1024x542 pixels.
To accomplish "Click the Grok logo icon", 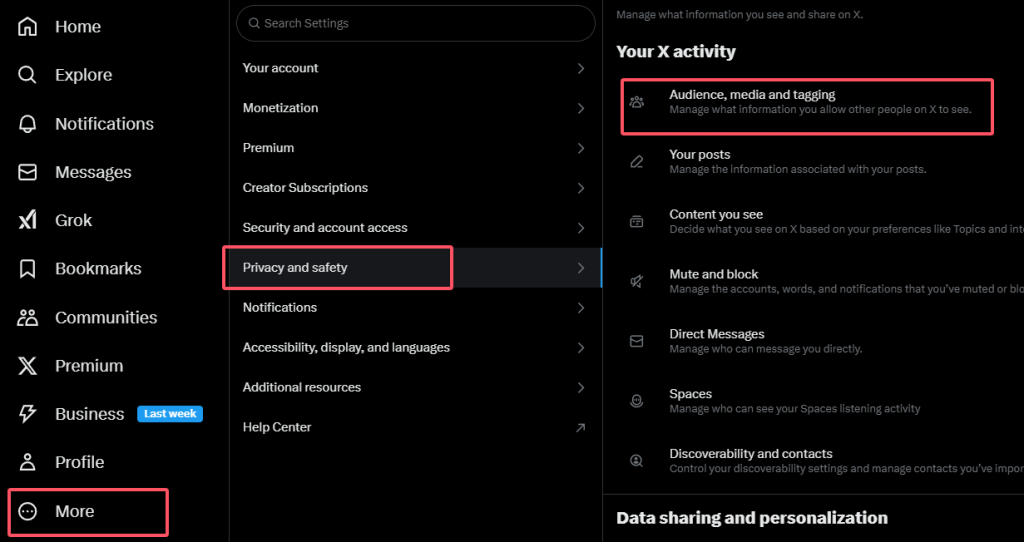I will (27, 221).
